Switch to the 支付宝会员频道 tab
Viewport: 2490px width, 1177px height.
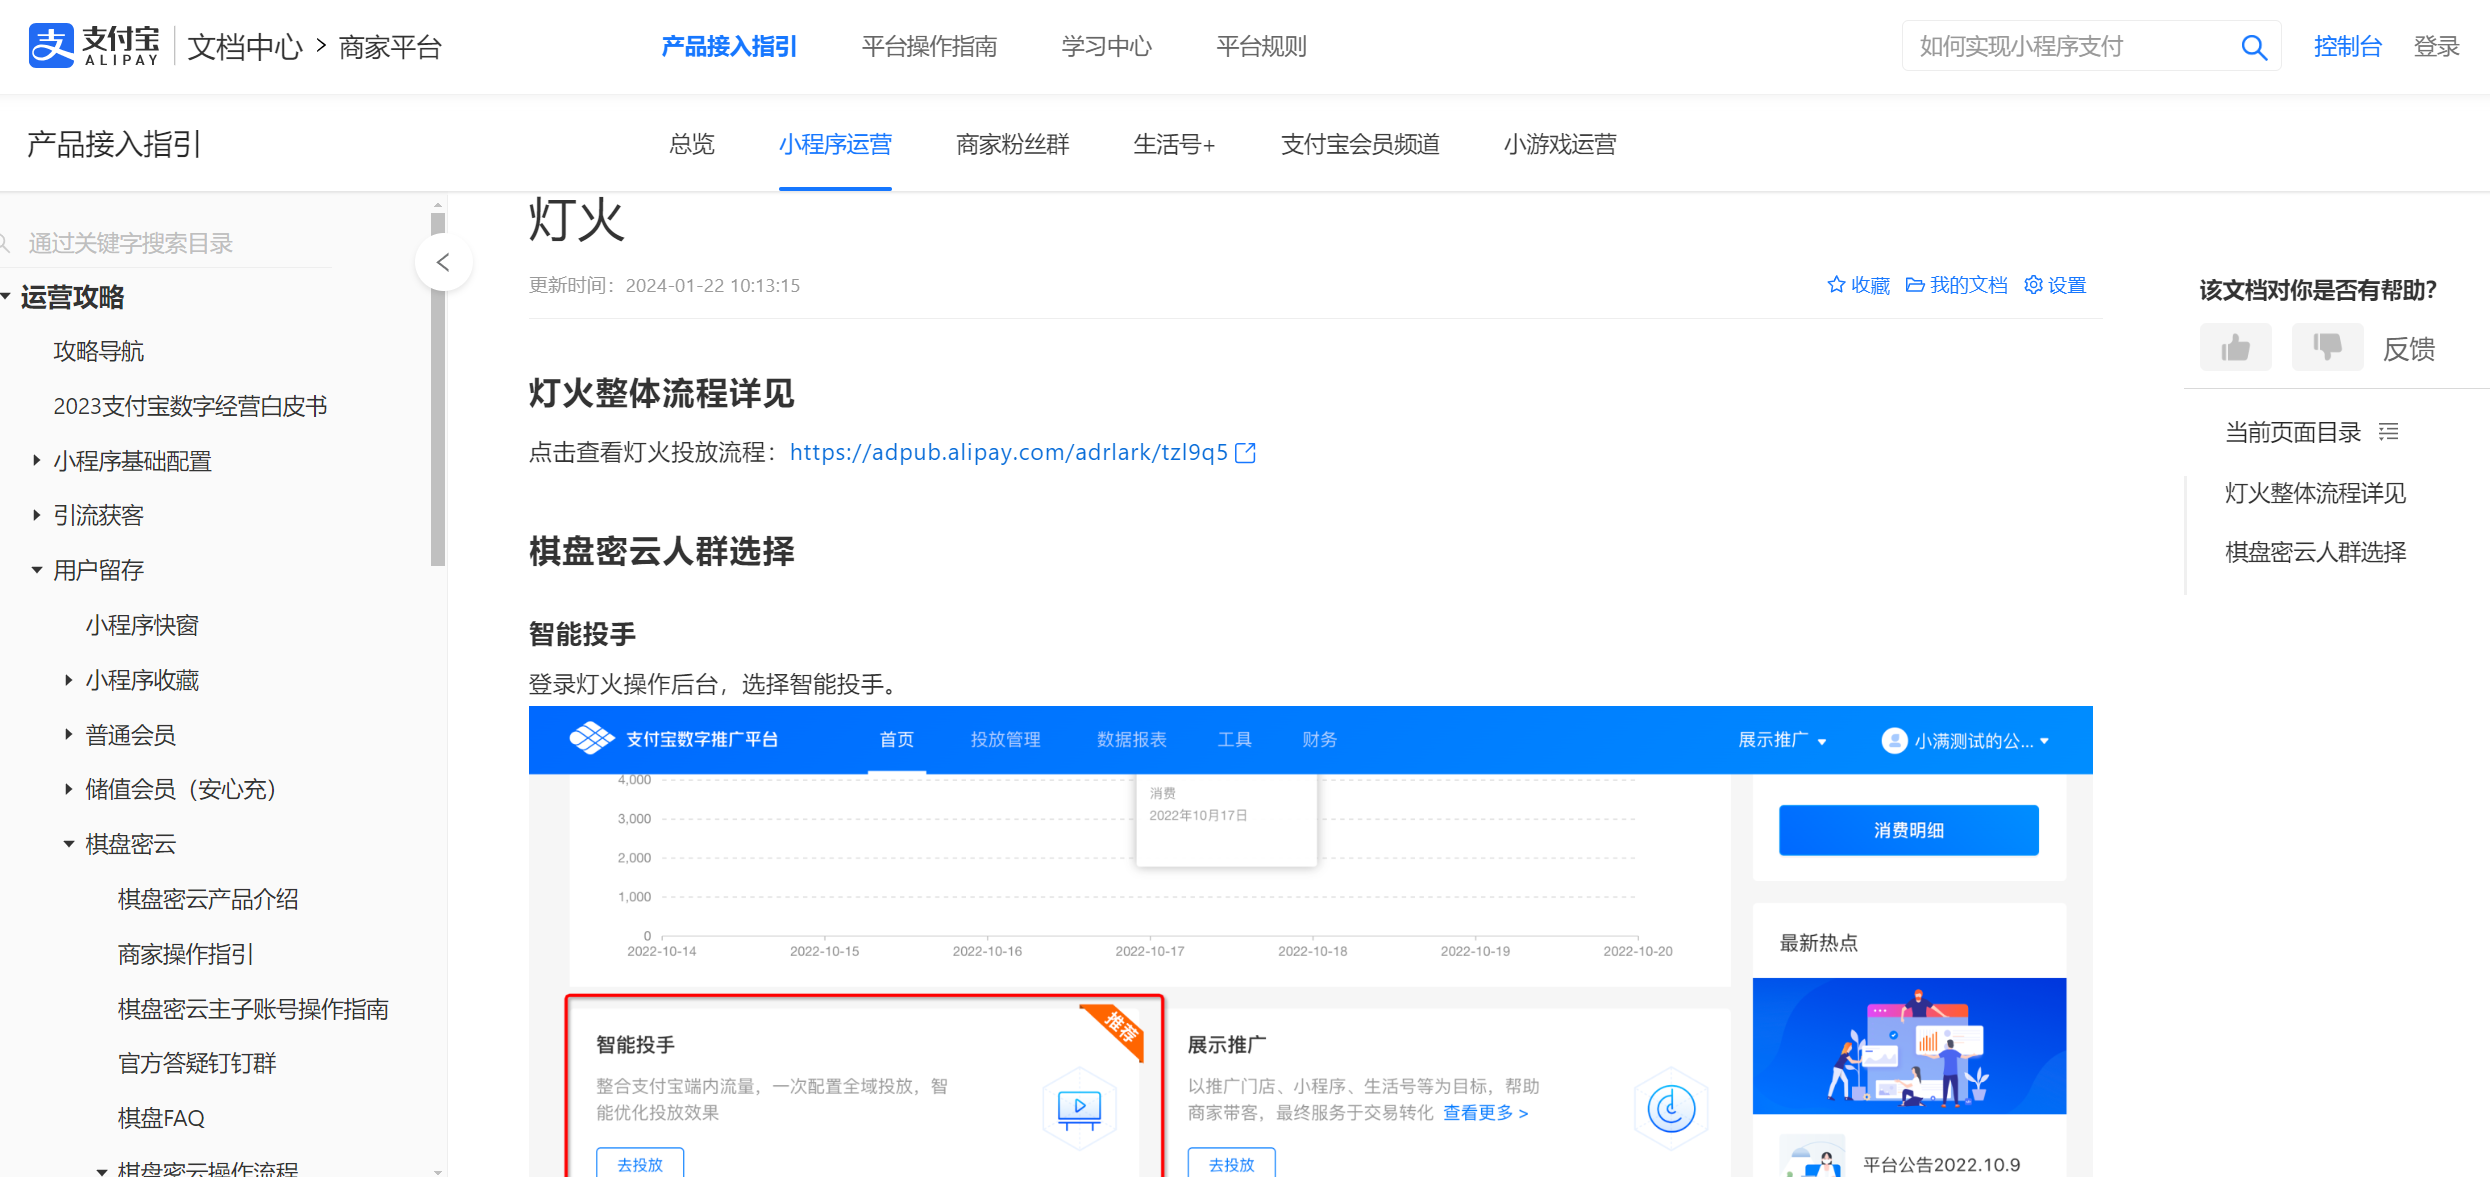pyautogui.click(x=1360, y=145)
